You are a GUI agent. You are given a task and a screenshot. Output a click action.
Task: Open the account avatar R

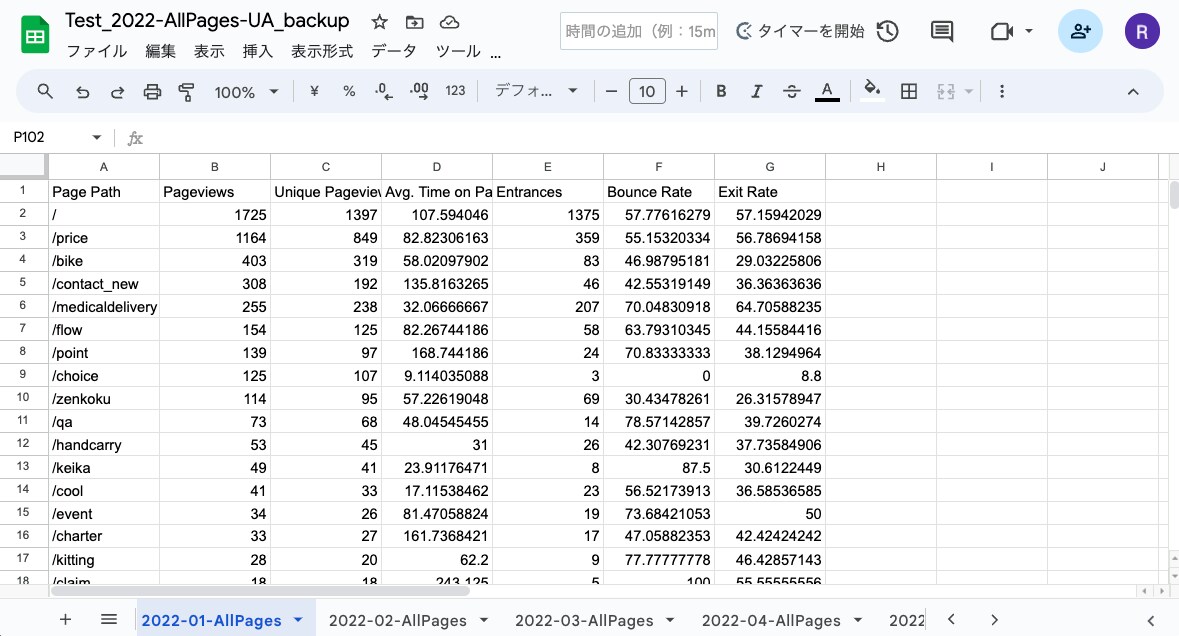(x=1141, y=31)
